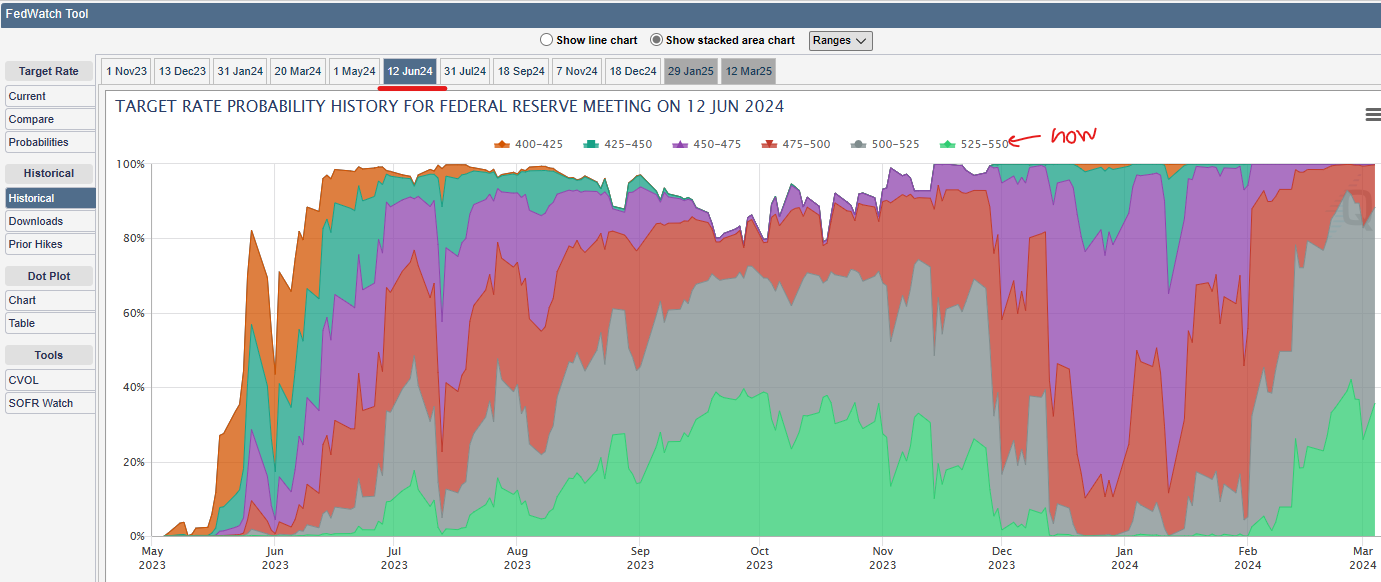The width and height of the screenshot is (1381, 582).
Task: Select the Show line chart radio button
Action: pyautogui.click(x=546, y=40)
